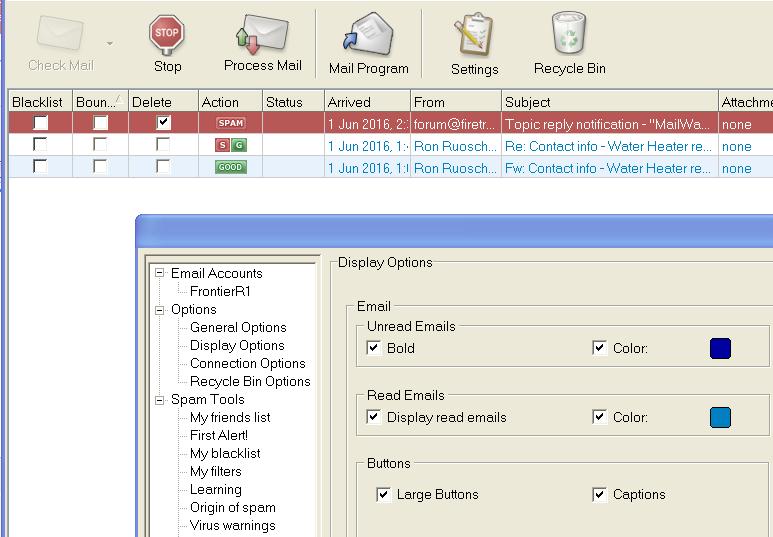This screenshot has width=773, height=537.
Task: Toggle Blacklist checkbox for forum@firetr email
Action: point(40,123)
